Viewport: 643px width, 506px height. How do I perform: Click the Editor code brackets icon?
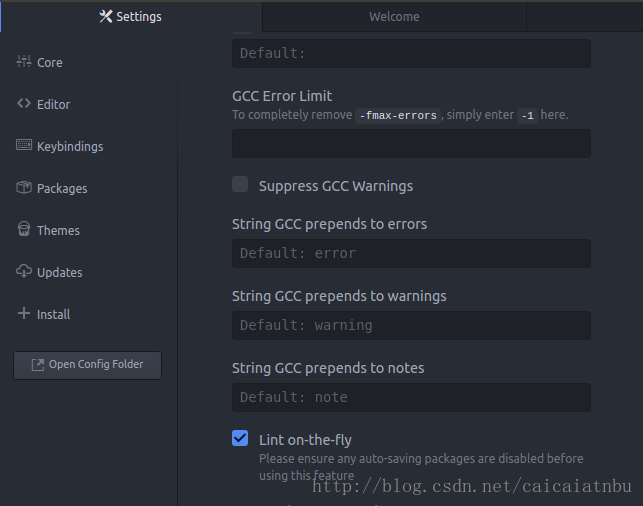pos(24,104)
